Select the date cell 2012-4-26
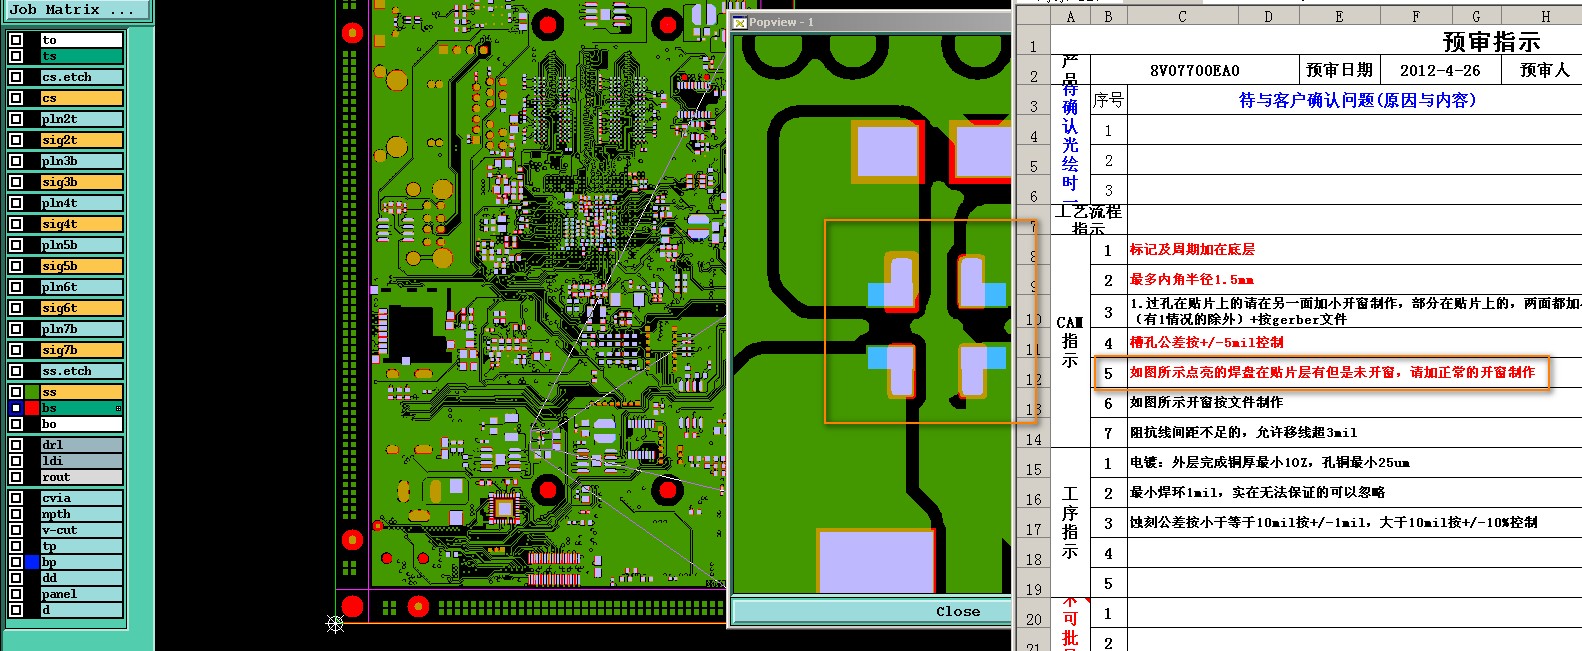 (1440, 70)
